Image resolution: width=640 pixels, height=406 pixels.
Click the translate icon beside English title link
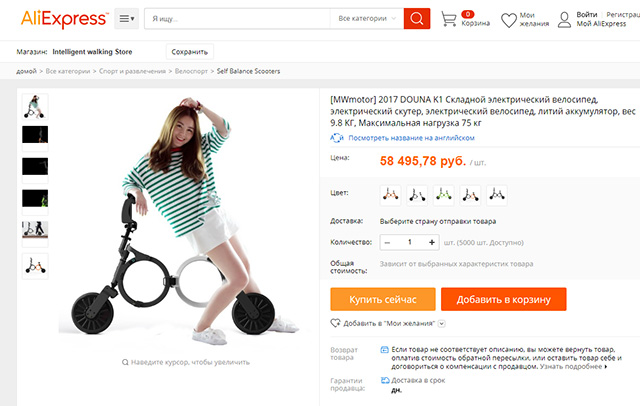click(x=337, y=138)
